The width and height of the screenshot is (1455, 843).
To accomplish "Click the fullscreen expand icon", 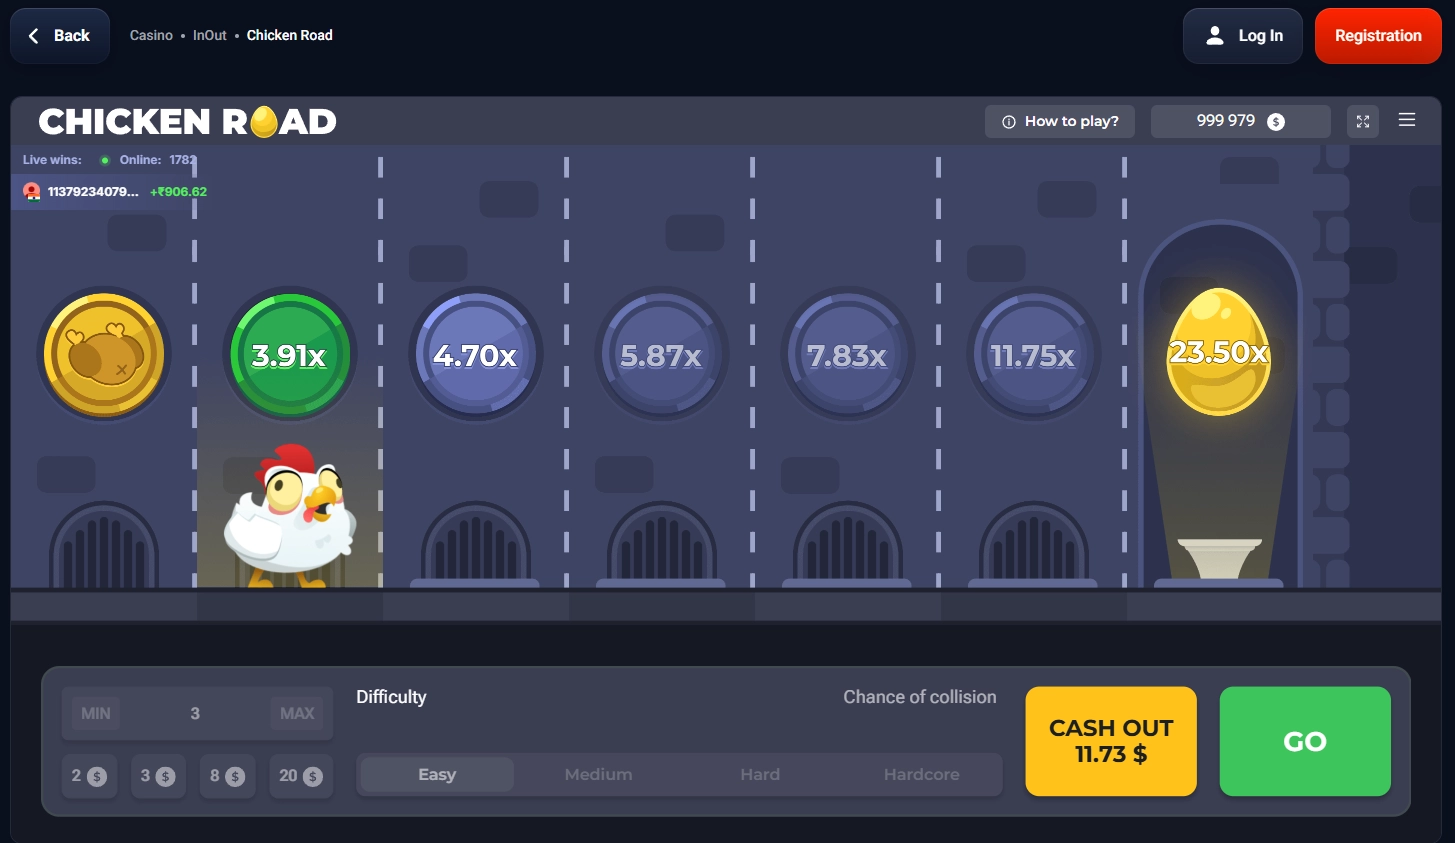I will pyautogui.click(x=1362, y=121).
